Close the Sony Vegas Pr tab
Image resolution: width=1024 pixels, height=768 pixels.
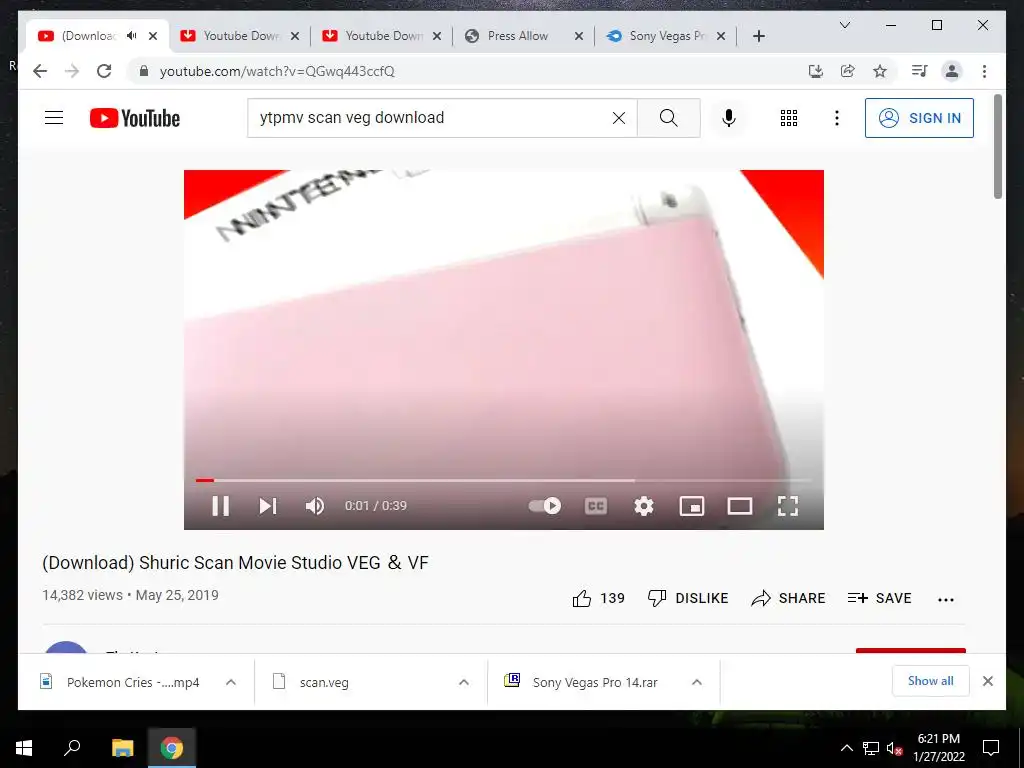(721, 36)
